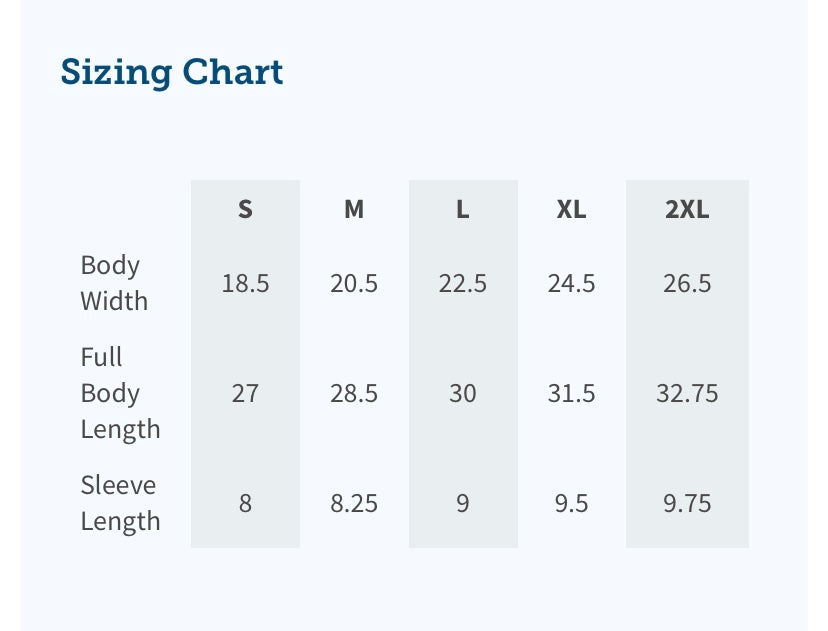Image resolution: width=828 pixels, height=631 pixels.
Task: Click the Sleeve Length row label
Action: [119, 503]
